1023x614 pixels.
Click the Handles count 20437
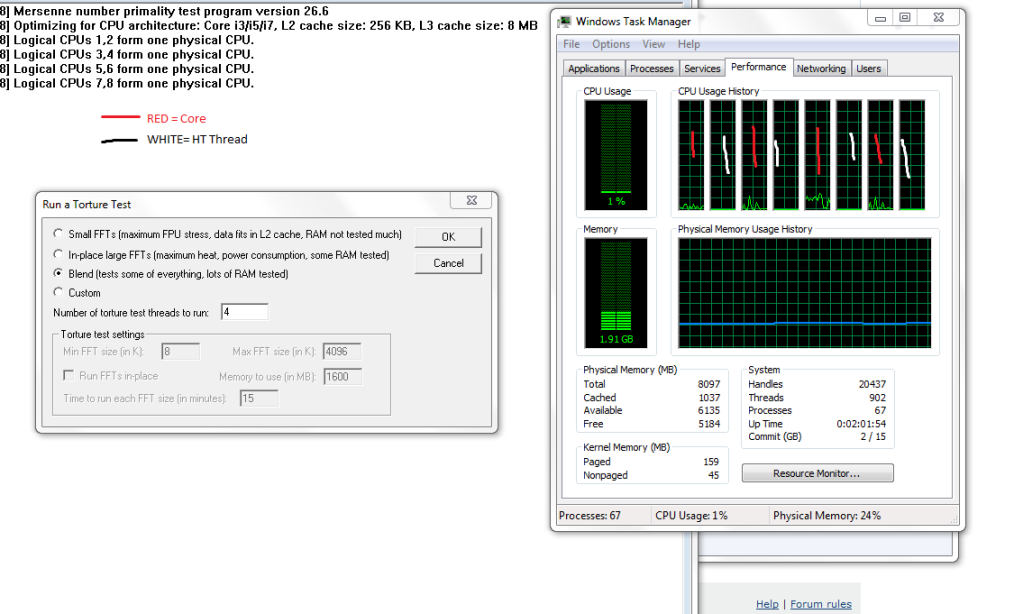[872, 384]
